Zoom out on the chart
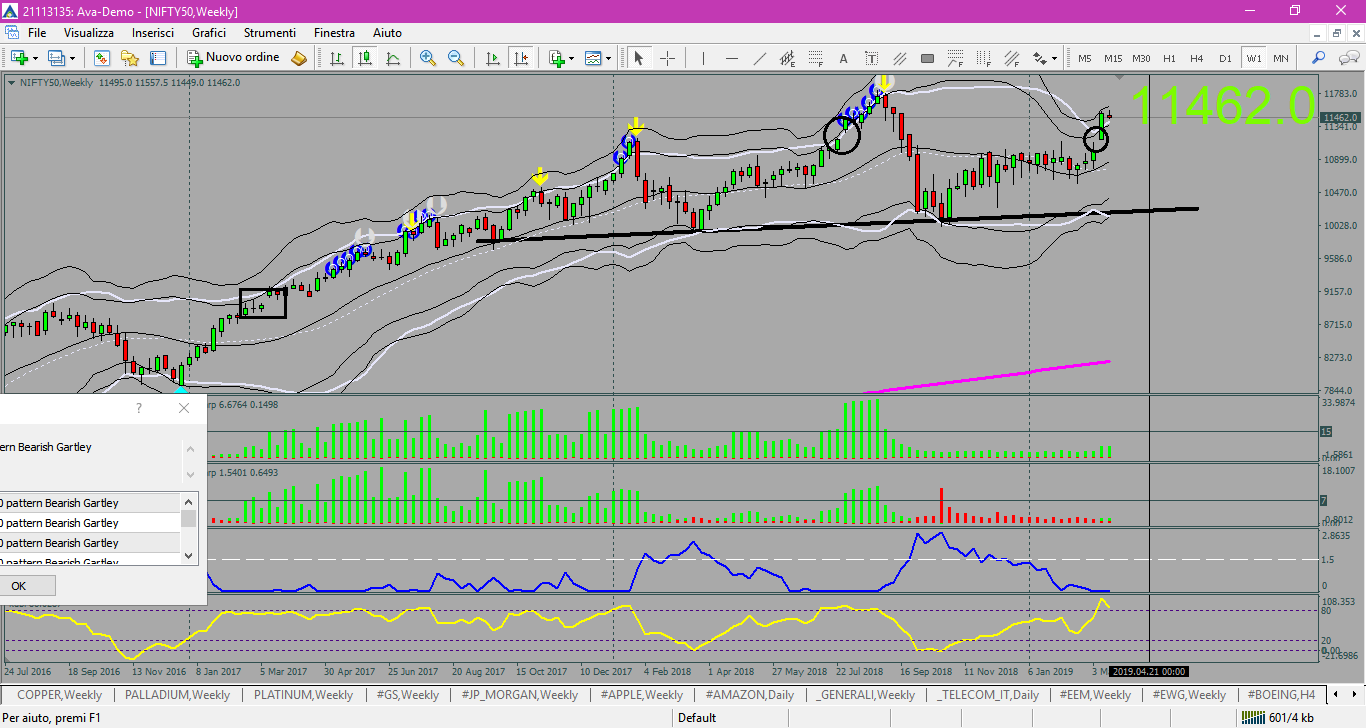1366x728 pixels. tap(456, 58)
